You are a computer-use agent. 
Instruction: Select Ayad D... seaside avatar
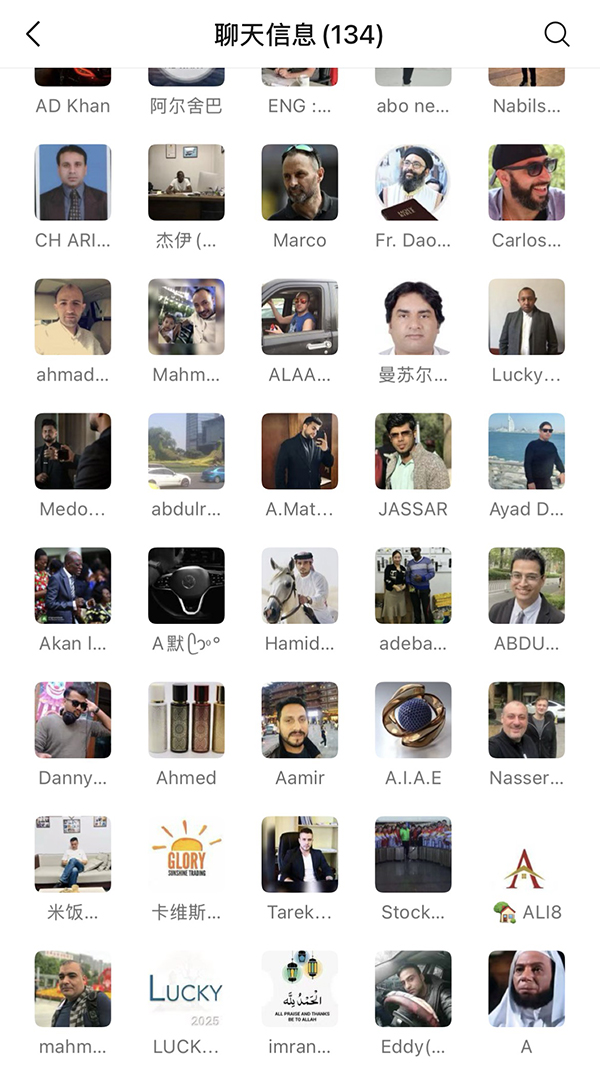(526, 451)
